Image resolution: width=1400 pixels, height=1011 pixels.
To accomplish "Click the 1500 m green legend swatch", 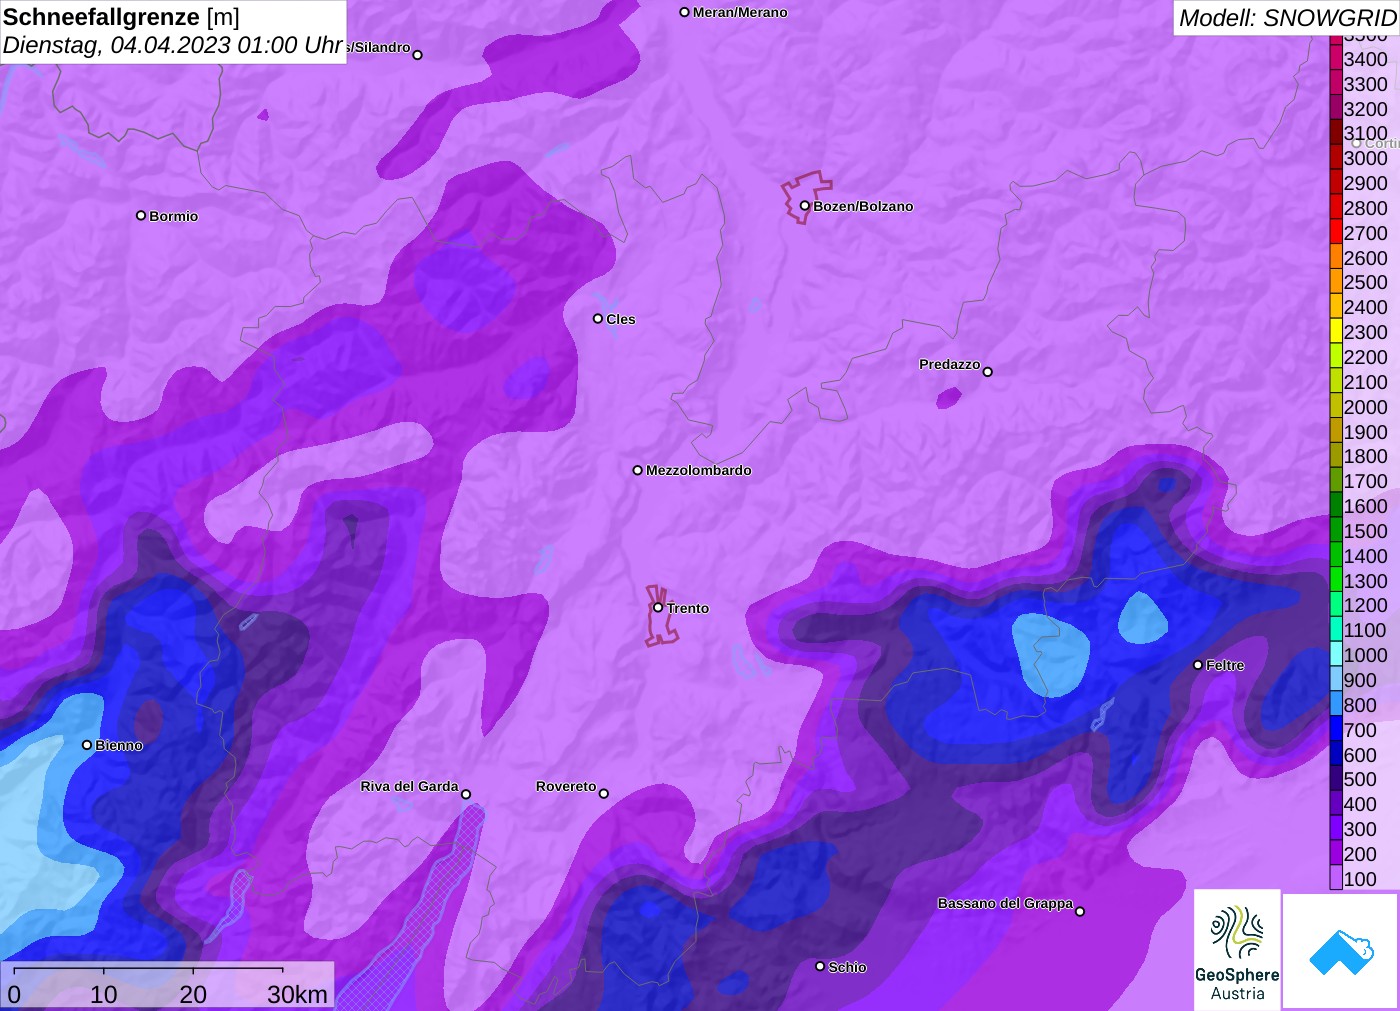I will (x=1336, y=531).
